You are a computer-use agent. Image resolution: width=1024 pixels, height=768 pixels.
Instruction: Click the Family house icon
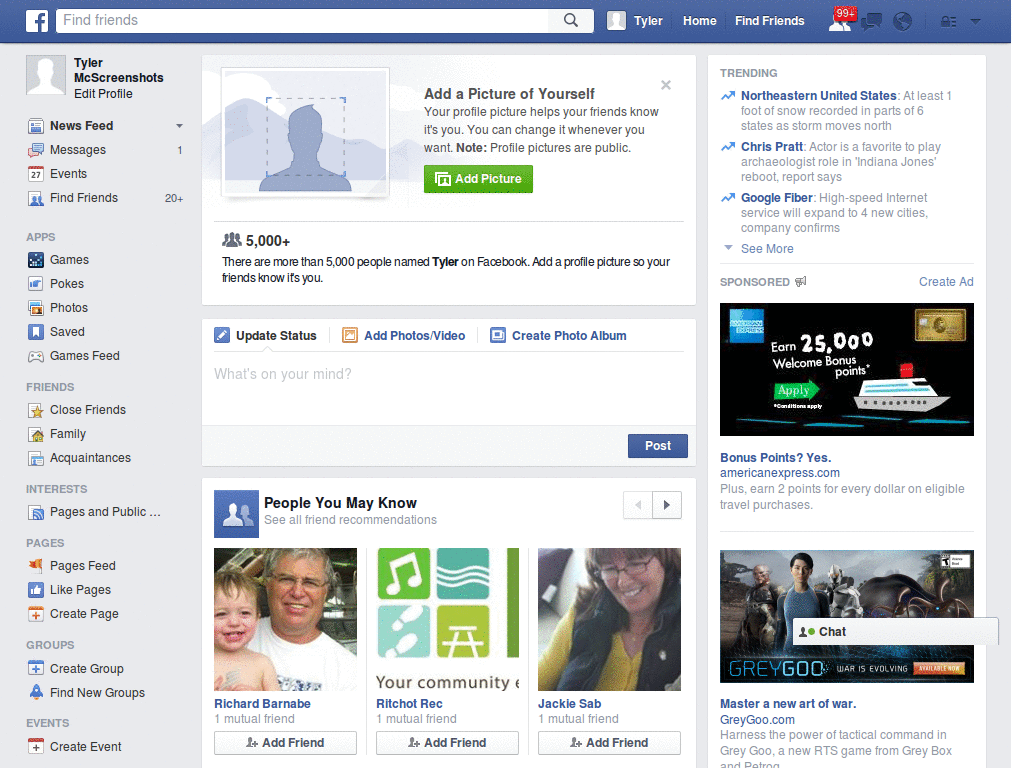pyautogui.click(x=36, y=435)
